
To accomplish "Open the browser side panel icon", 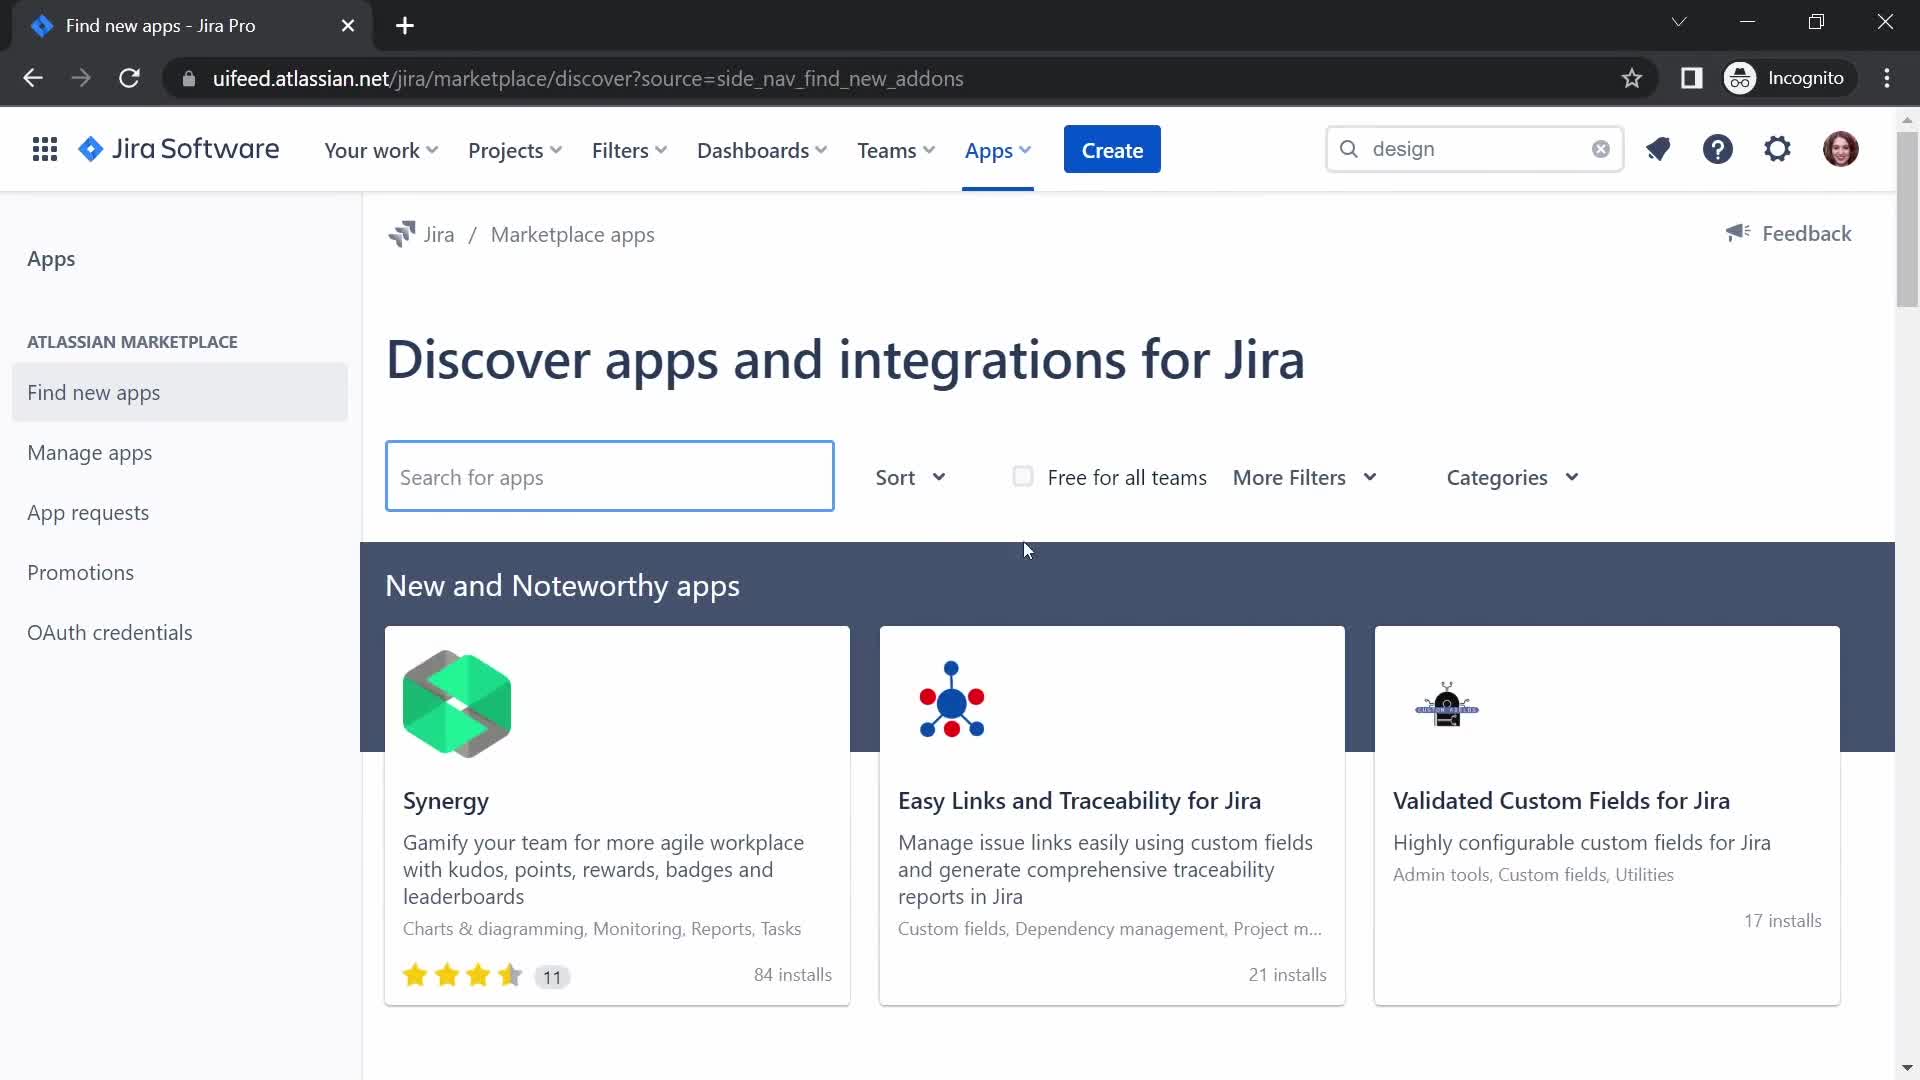I will (x=1692, y=78).
